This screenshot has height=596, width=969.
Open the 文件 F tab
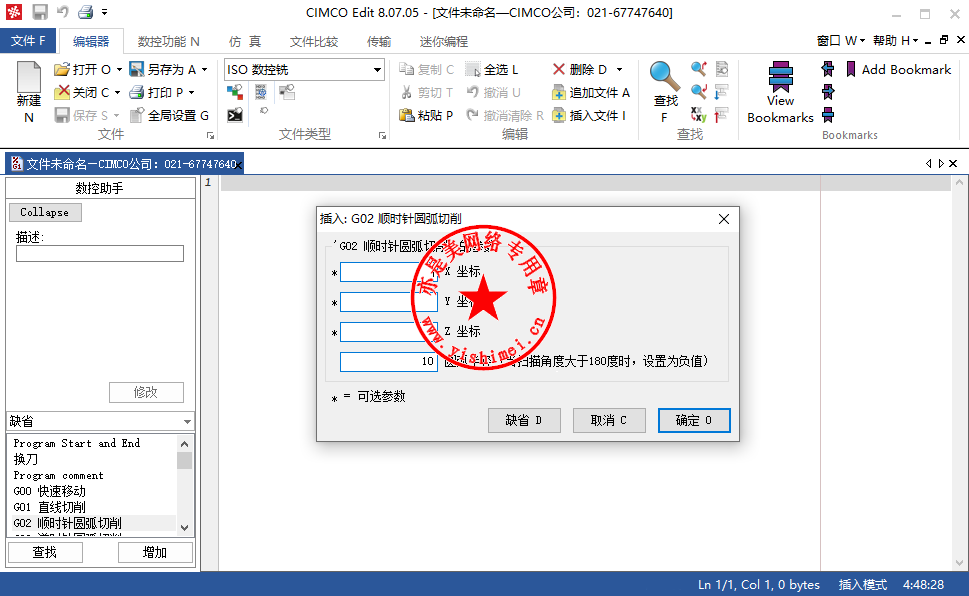(x=28, y=41)
